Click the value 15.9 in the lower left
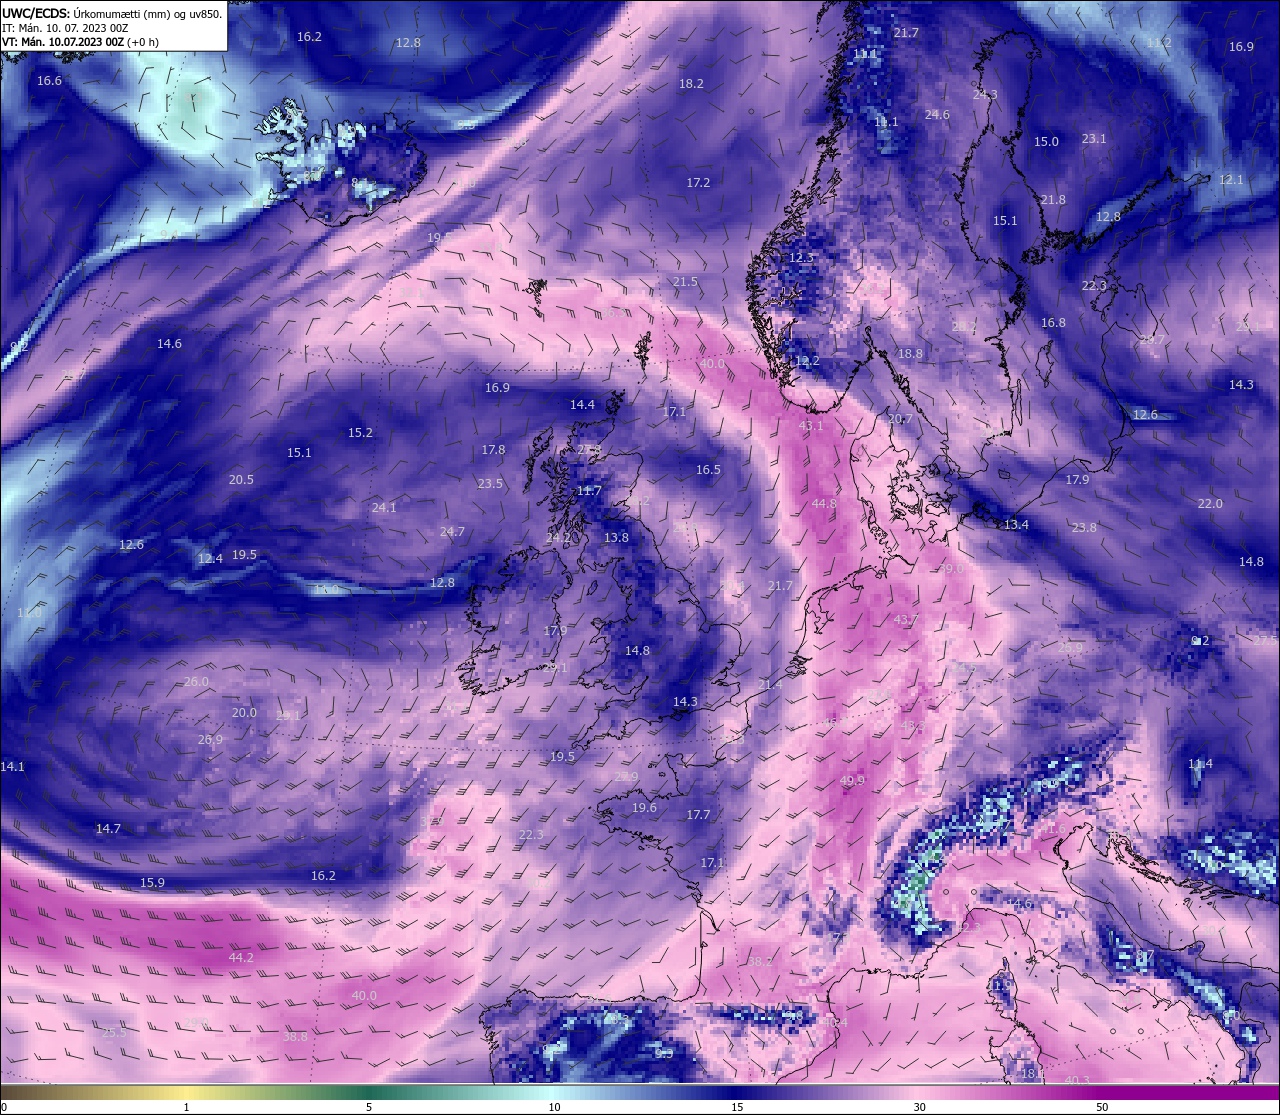This screenshot has width=1280, height=1115. click(152, 883)
